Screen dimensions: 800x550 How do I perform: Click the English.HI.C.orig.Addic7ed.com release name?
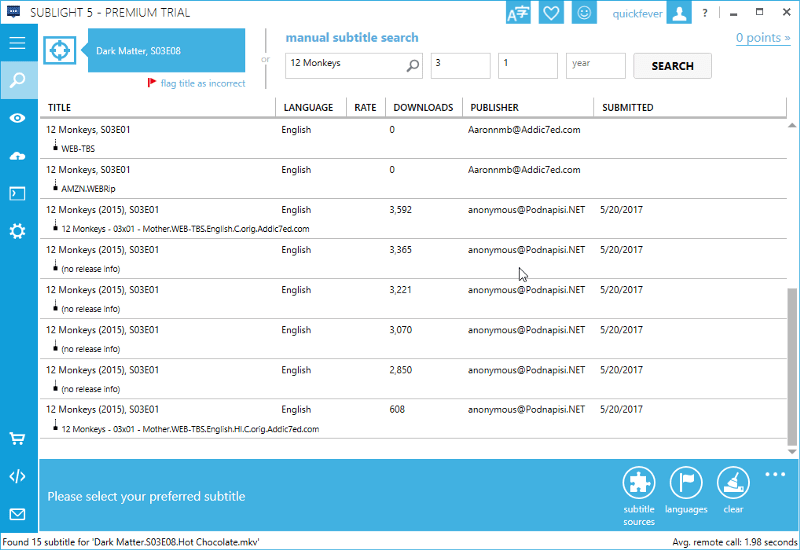[190, 429]
